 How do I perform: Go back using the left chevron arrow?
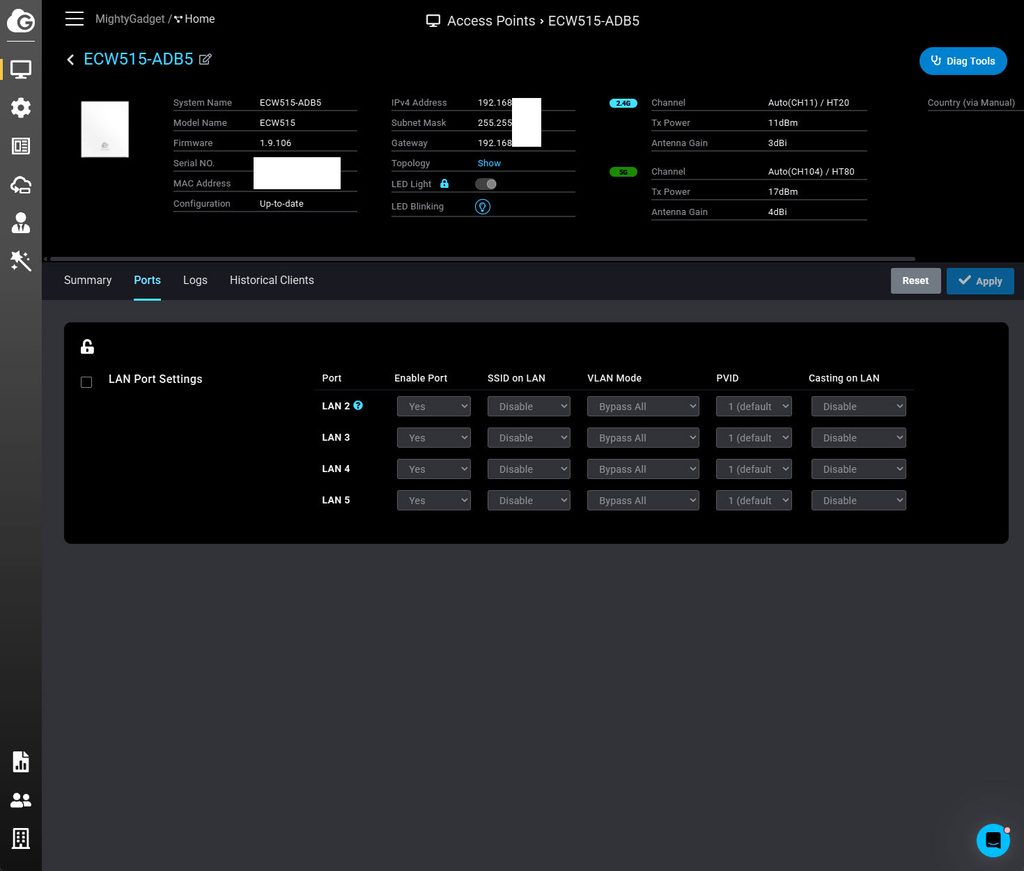[x=71, y=59]
